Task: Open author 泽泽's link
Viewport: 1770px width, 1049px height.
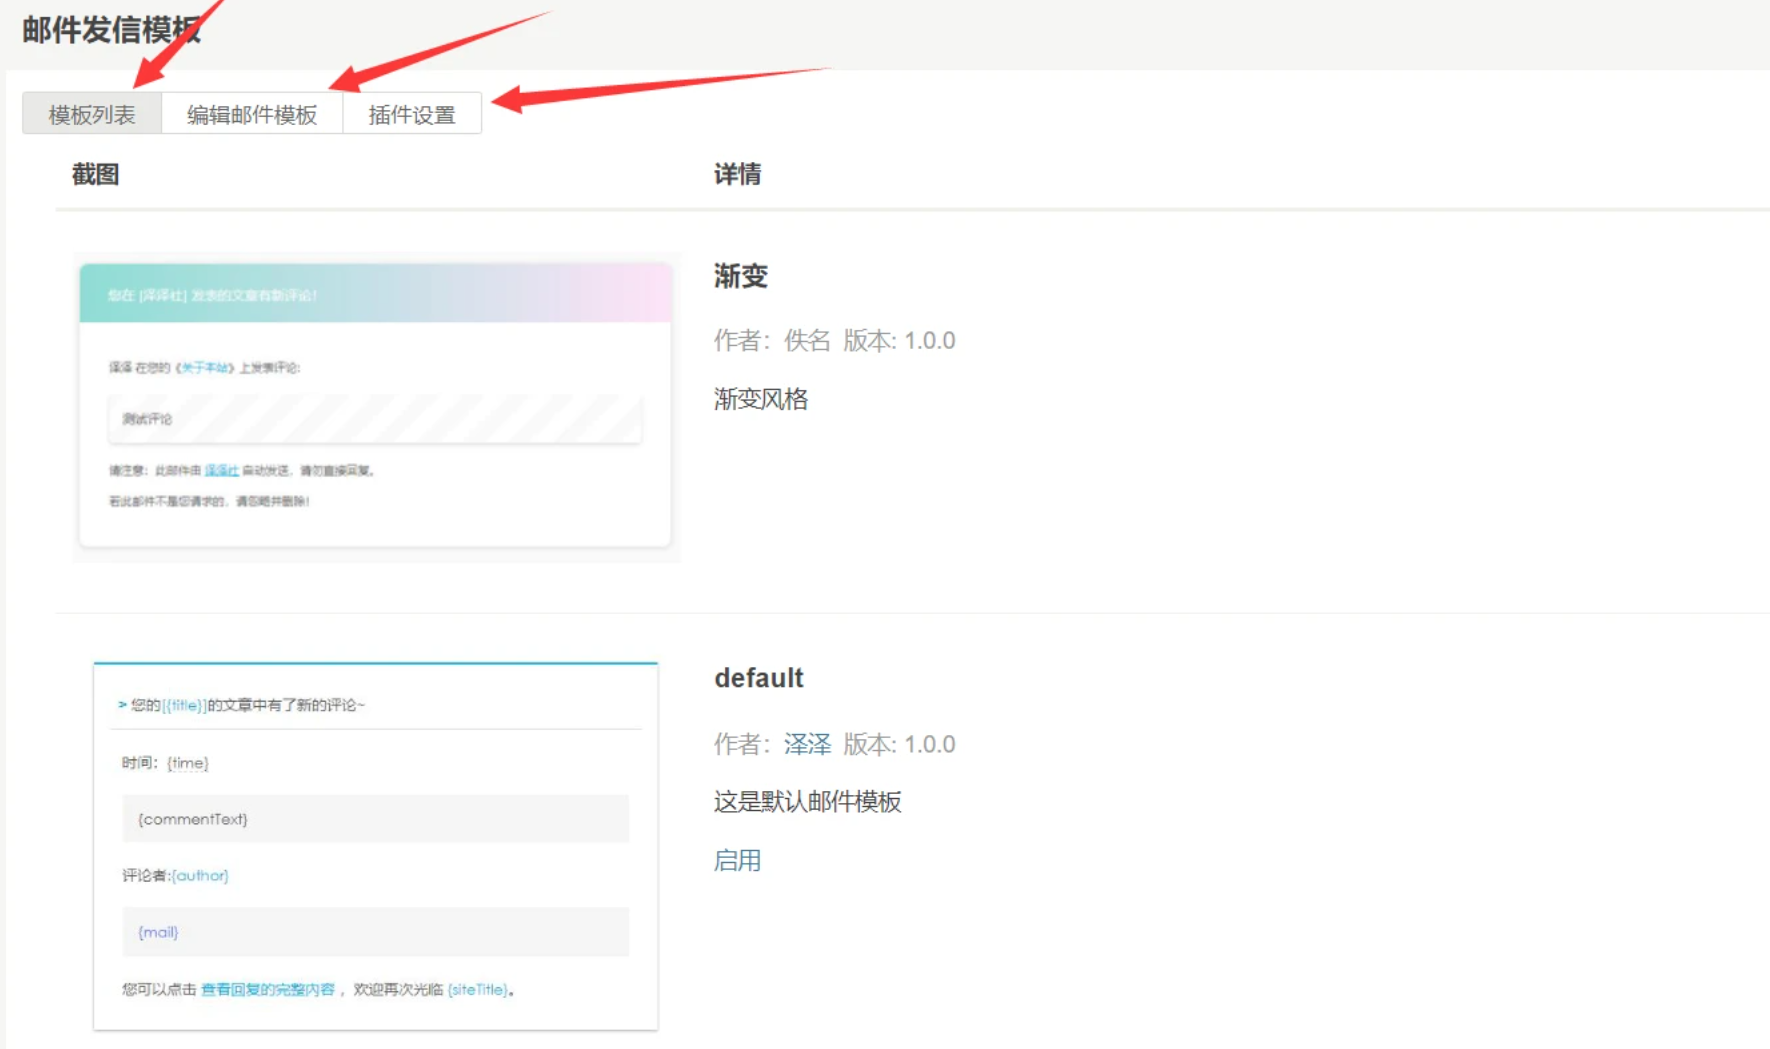Action: coord(807,744)
